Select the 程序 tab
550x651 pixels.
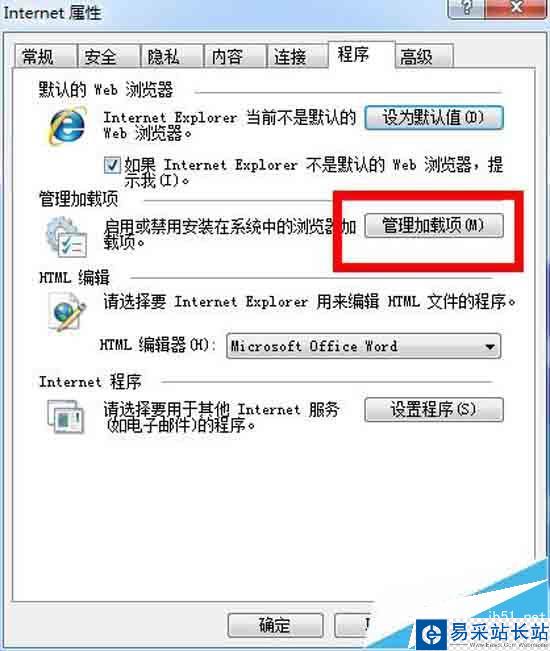[361, 55]
